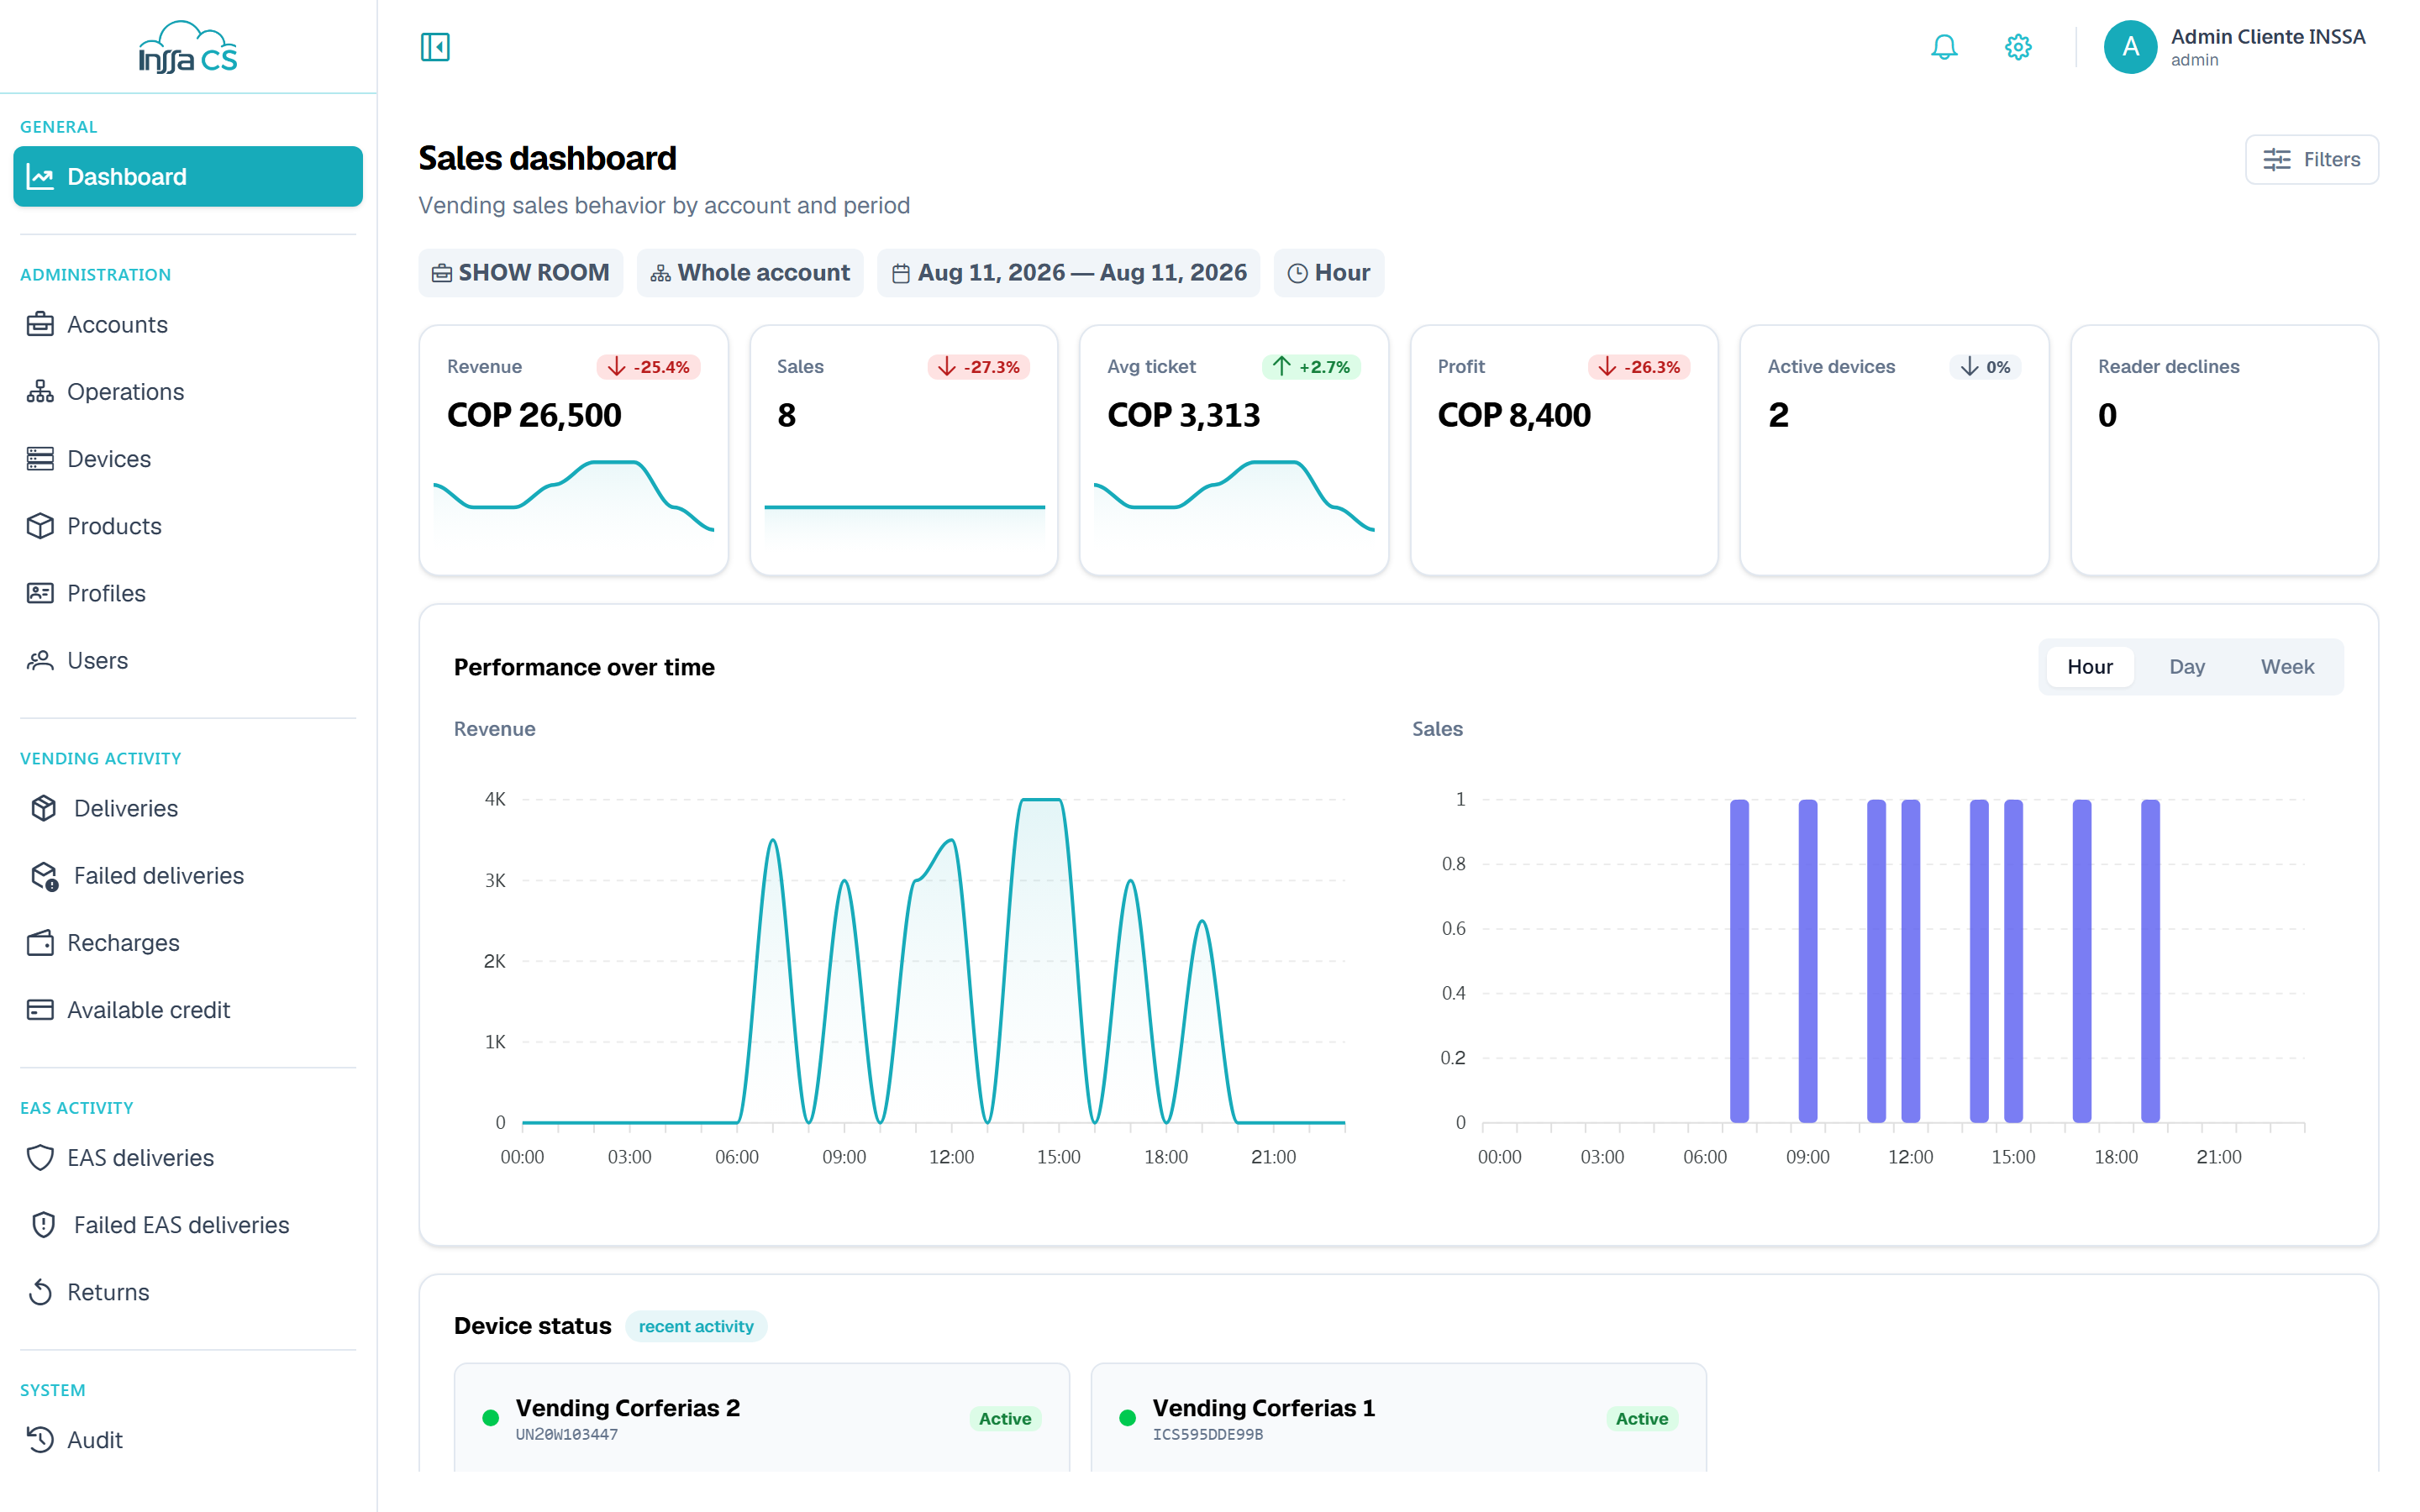The image size is (2420, 1512).
Task: Click the Returns arrow icon
Action: [41, 1292]
